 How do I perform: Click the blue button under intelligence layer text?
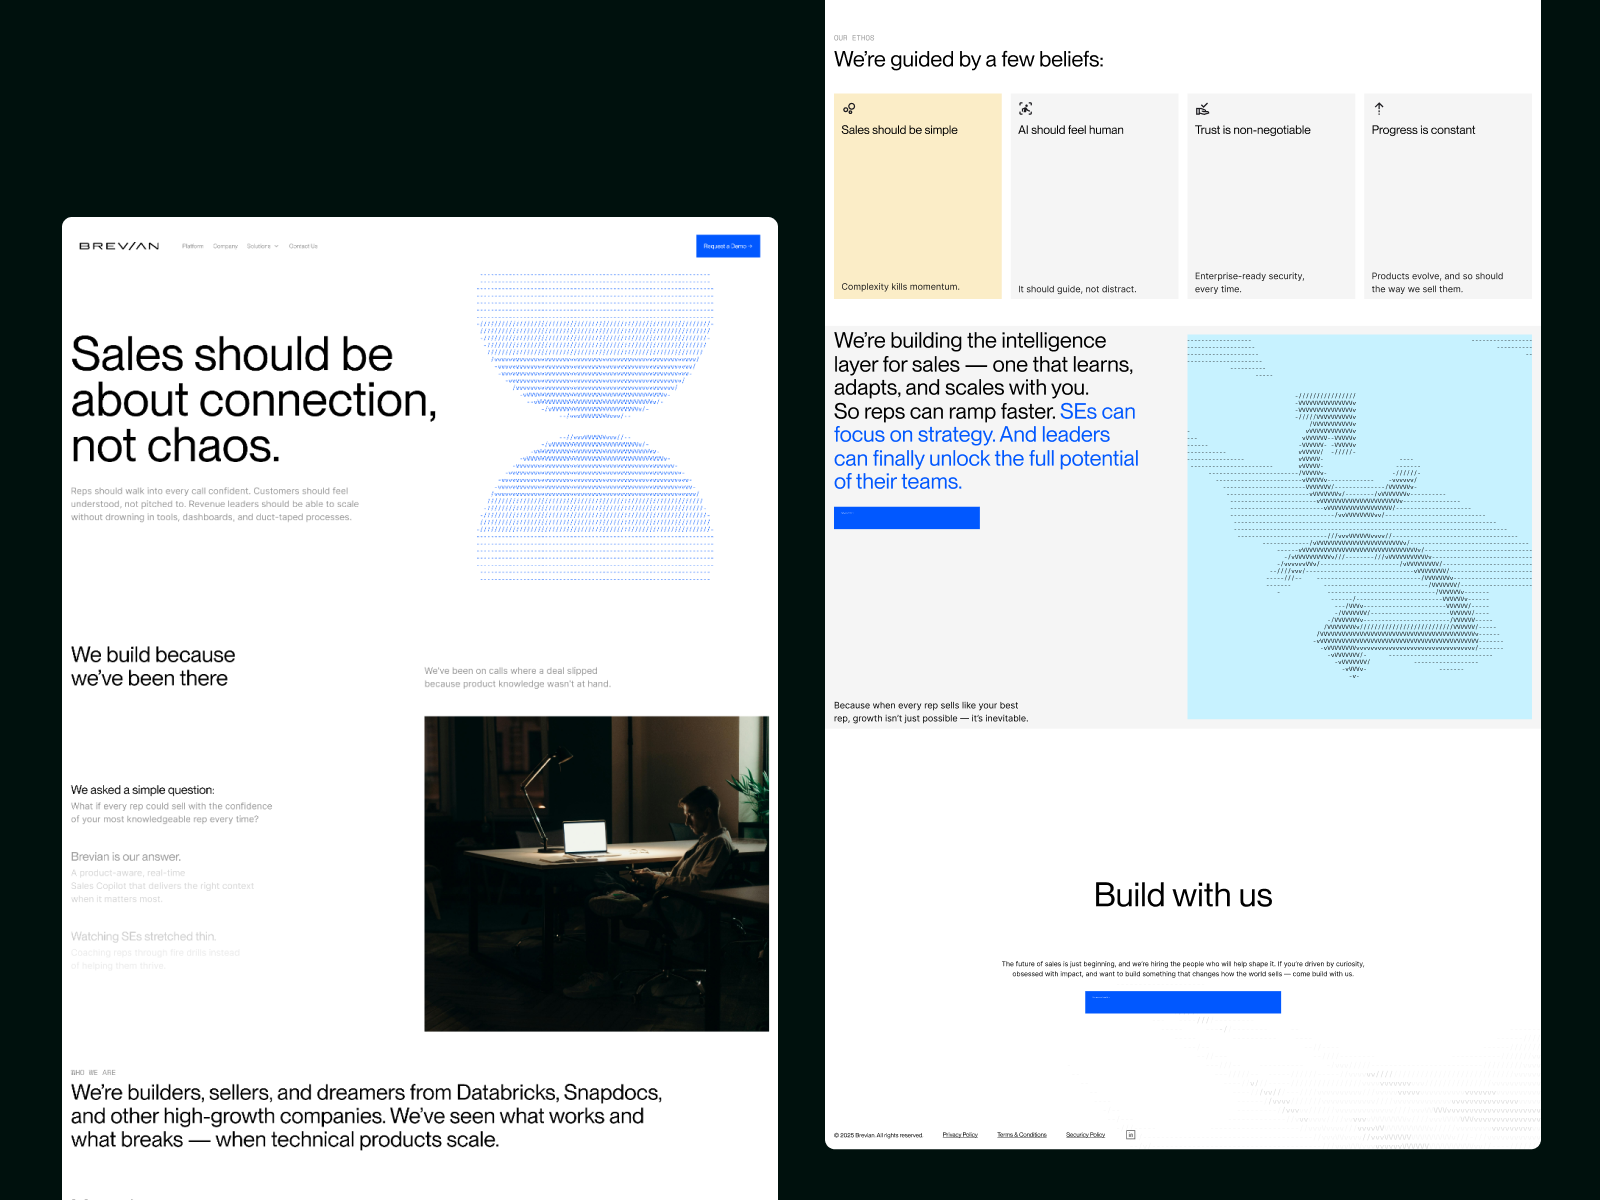click(906, 518)
